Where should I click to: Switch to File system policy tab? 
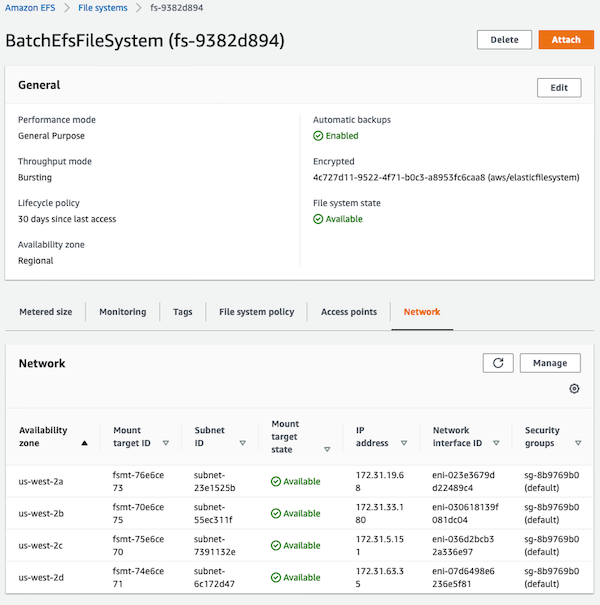coord(257,312)
